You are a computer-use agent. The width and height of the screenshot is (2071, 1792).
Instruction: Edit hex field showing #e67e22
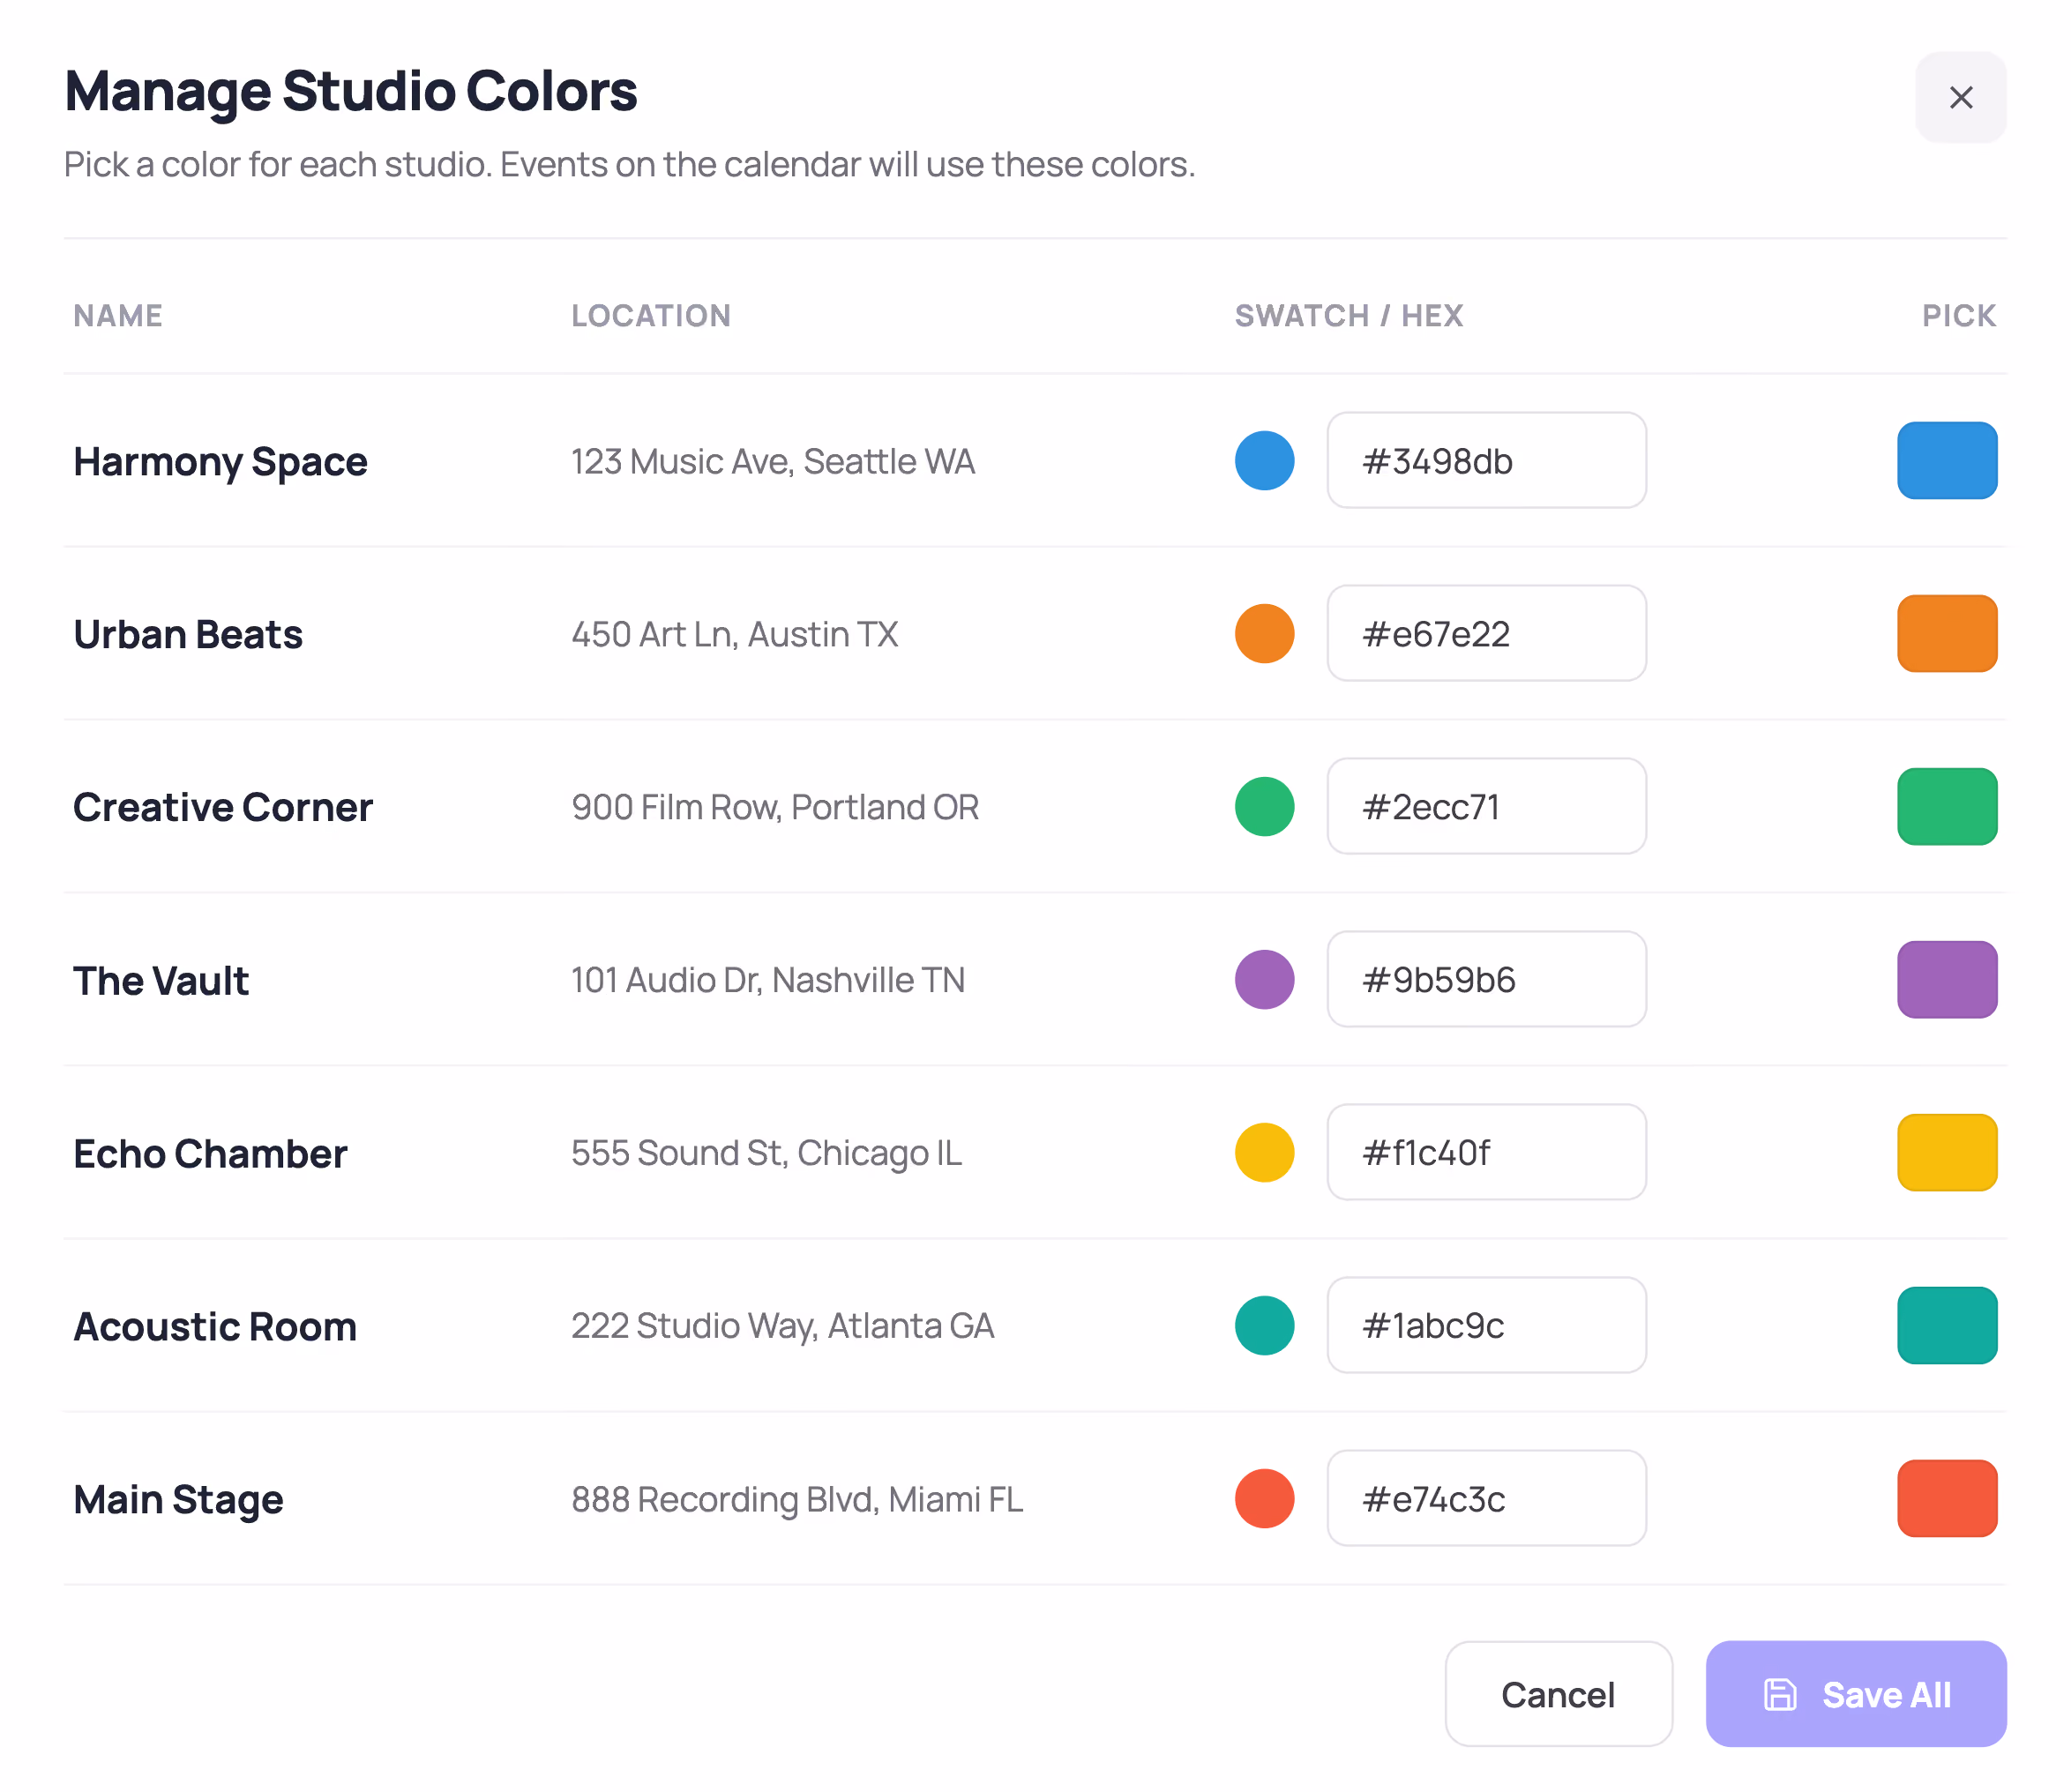1486,633
